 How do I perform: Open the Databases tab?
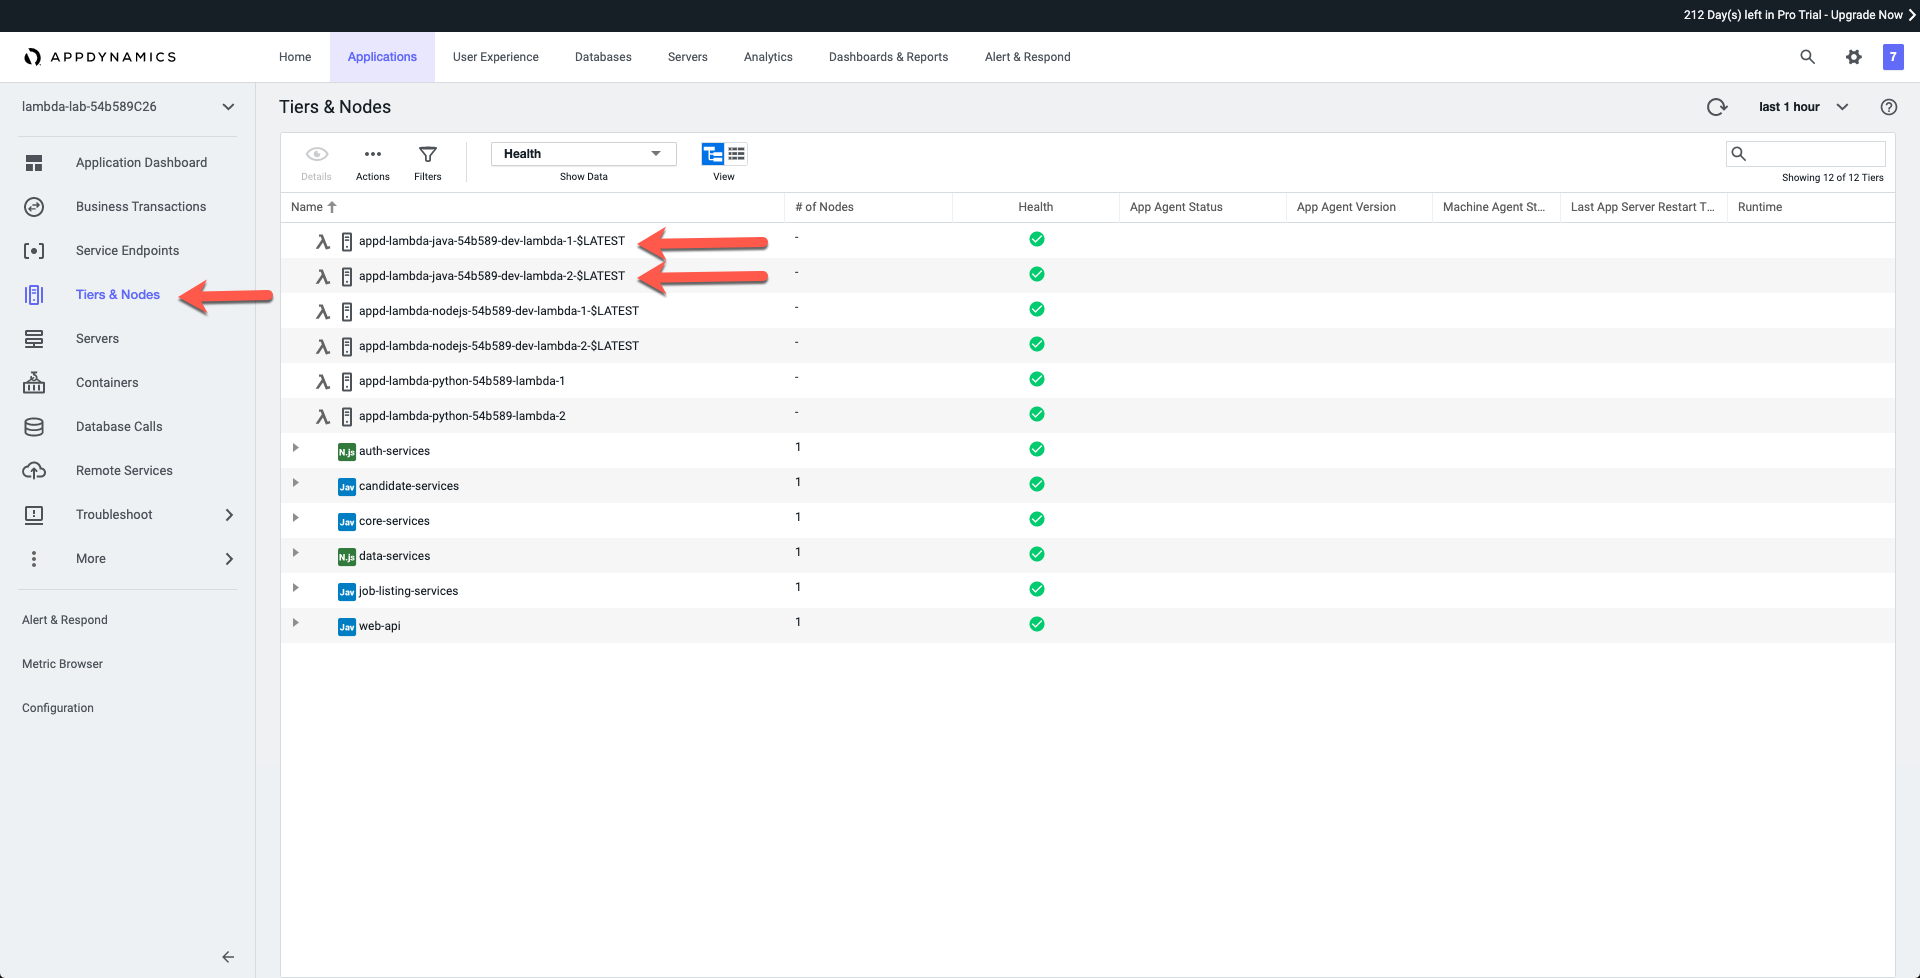tap(603, 57)
